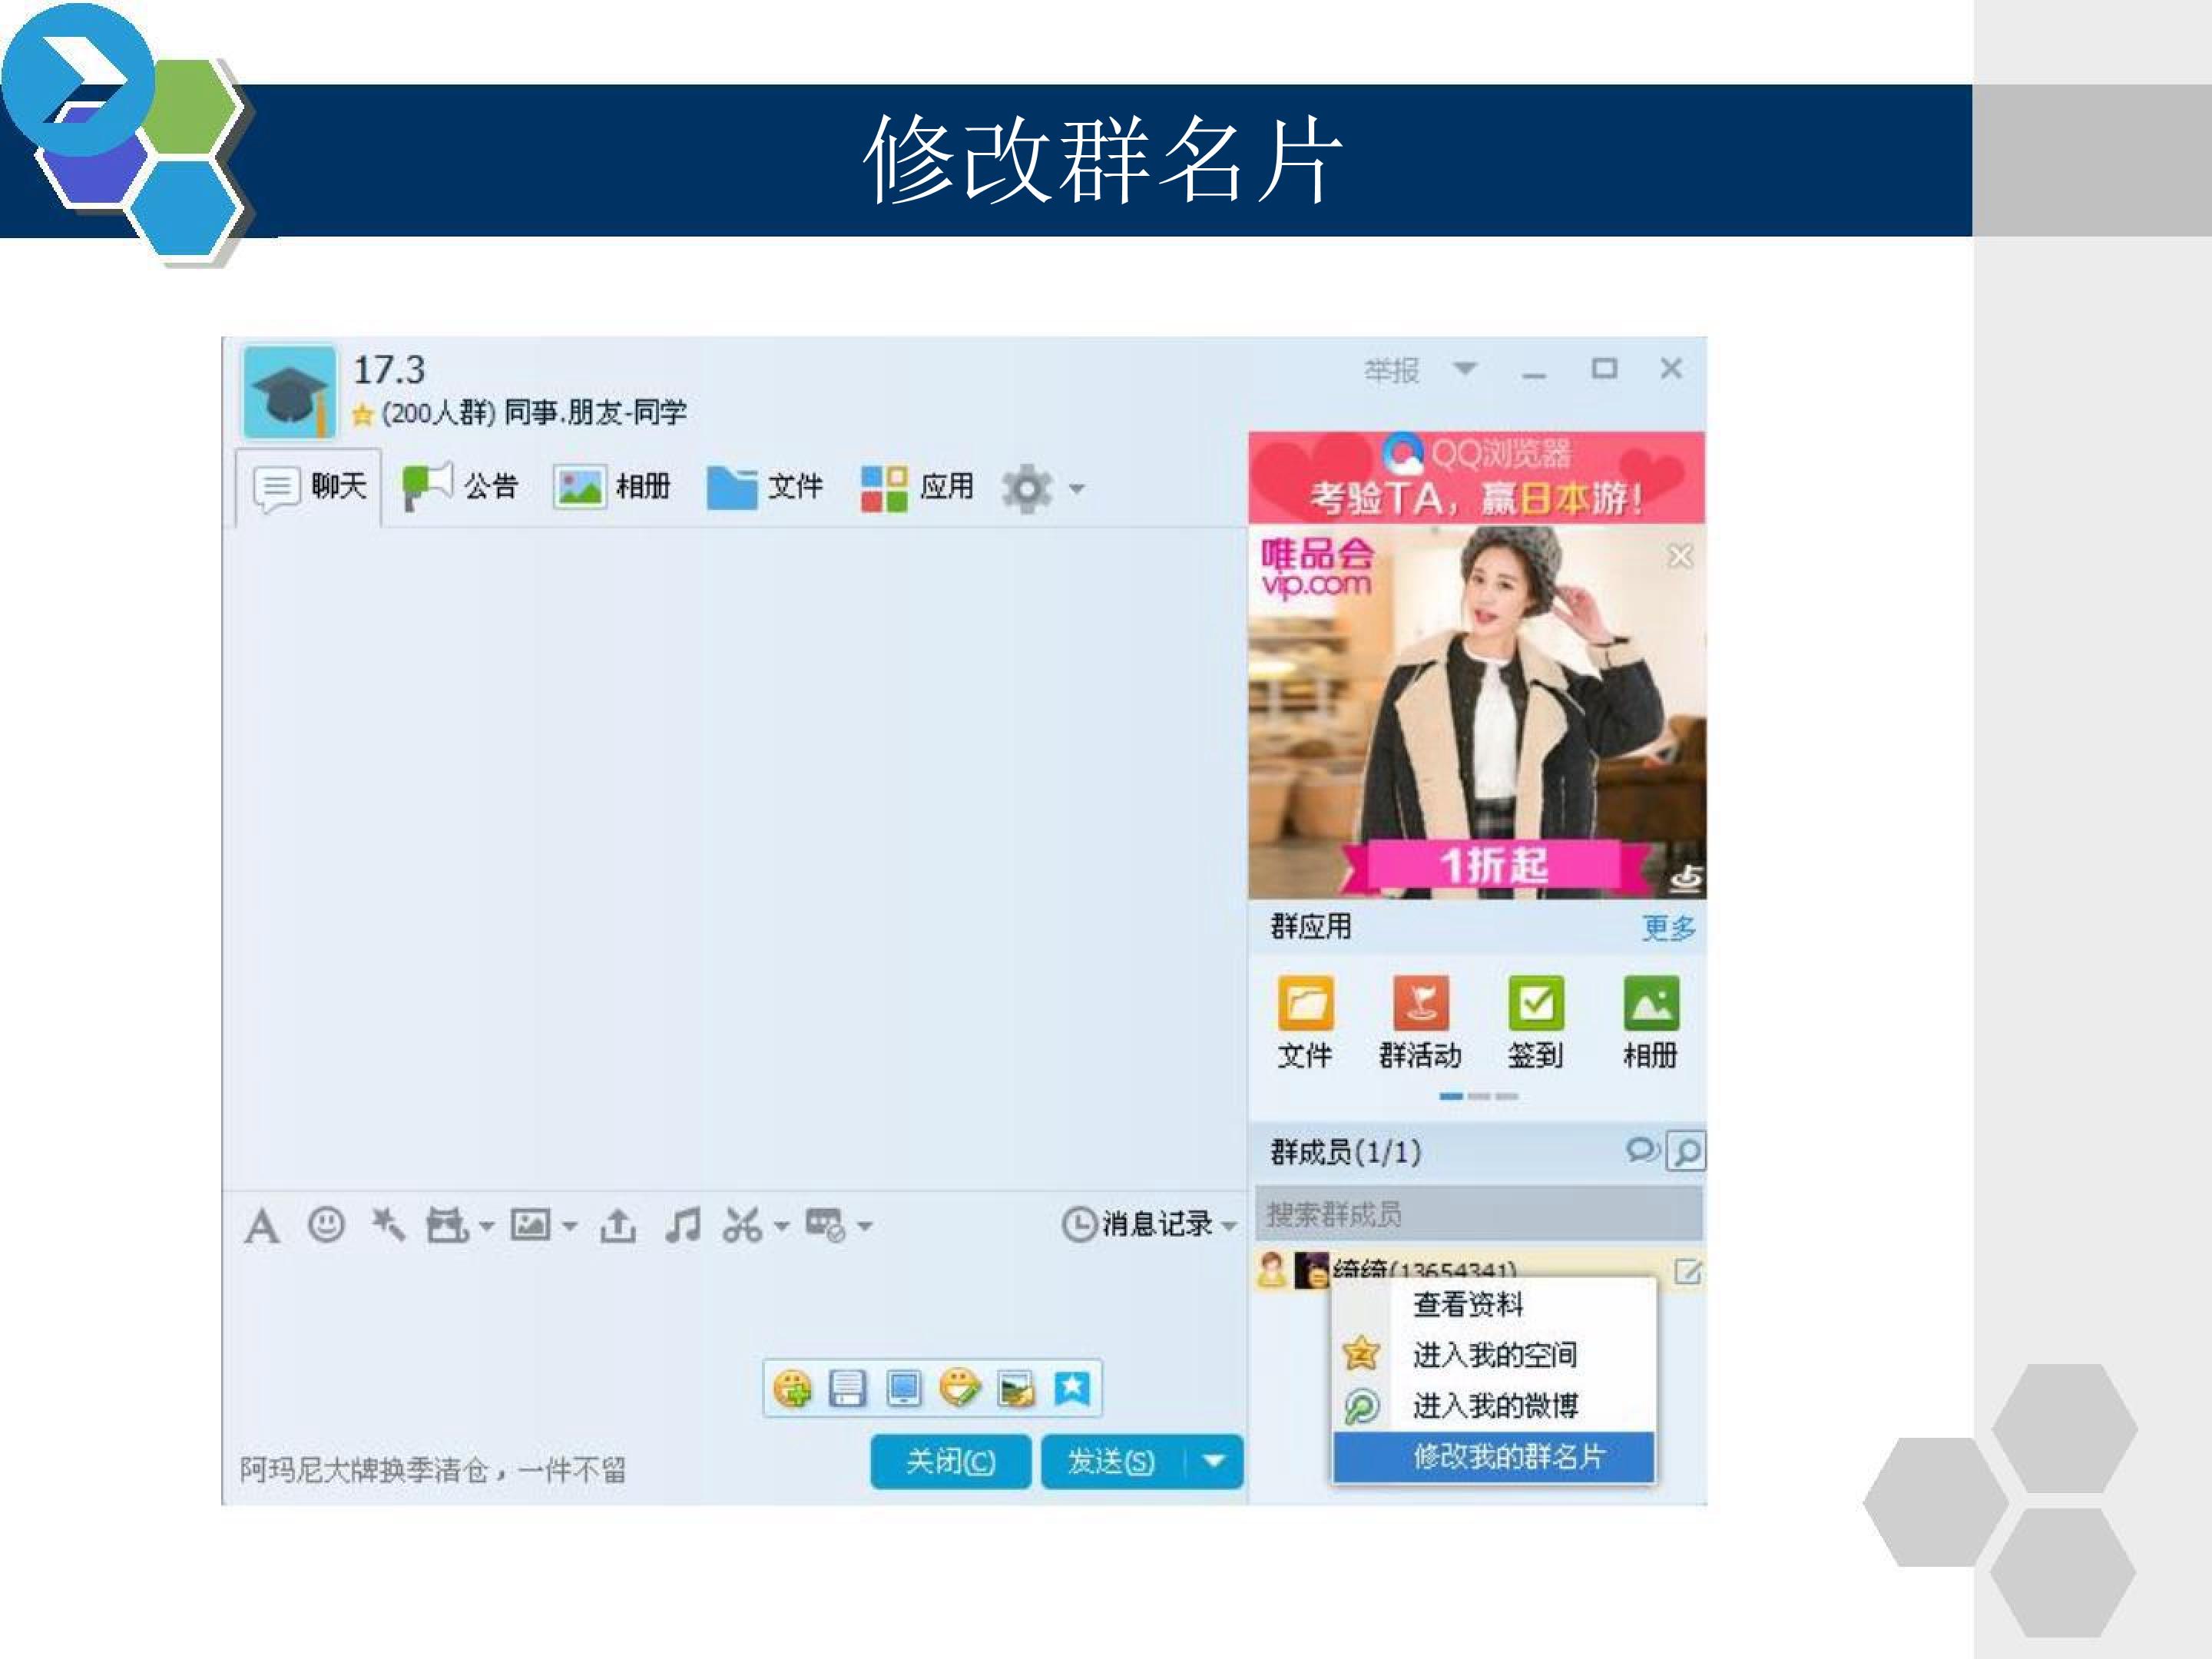Click the message bubble checkmark toolbar icon
2212x1659 pixels.
pos(826,1224)
